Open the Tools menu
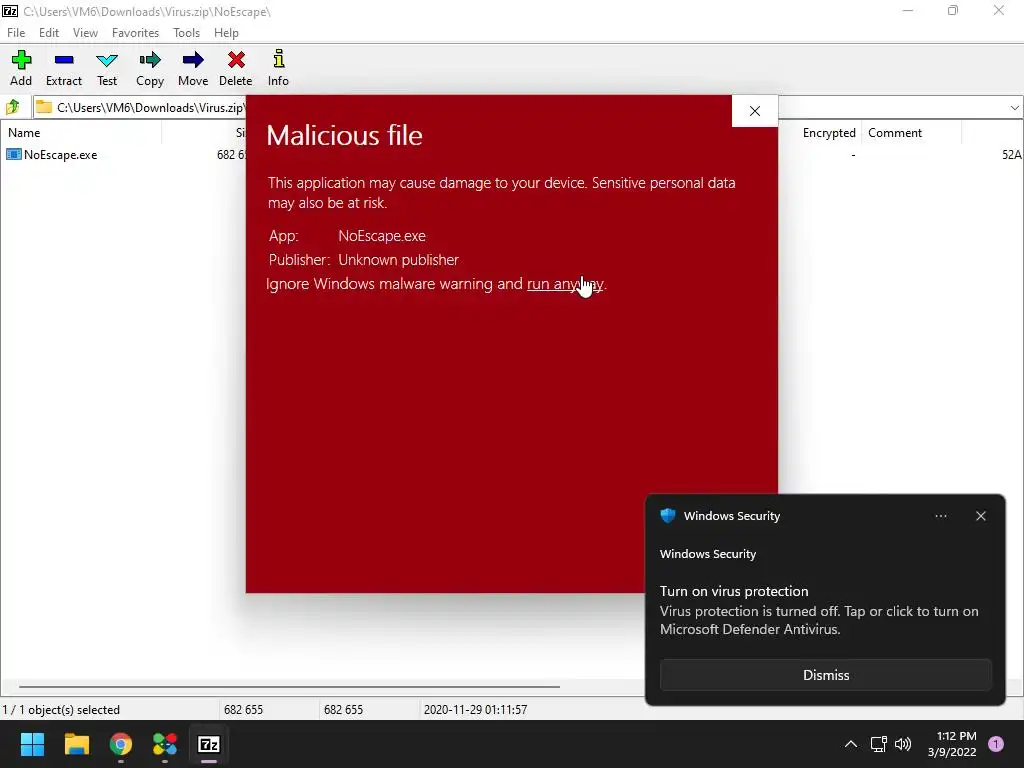 click(x=186, y=33)
